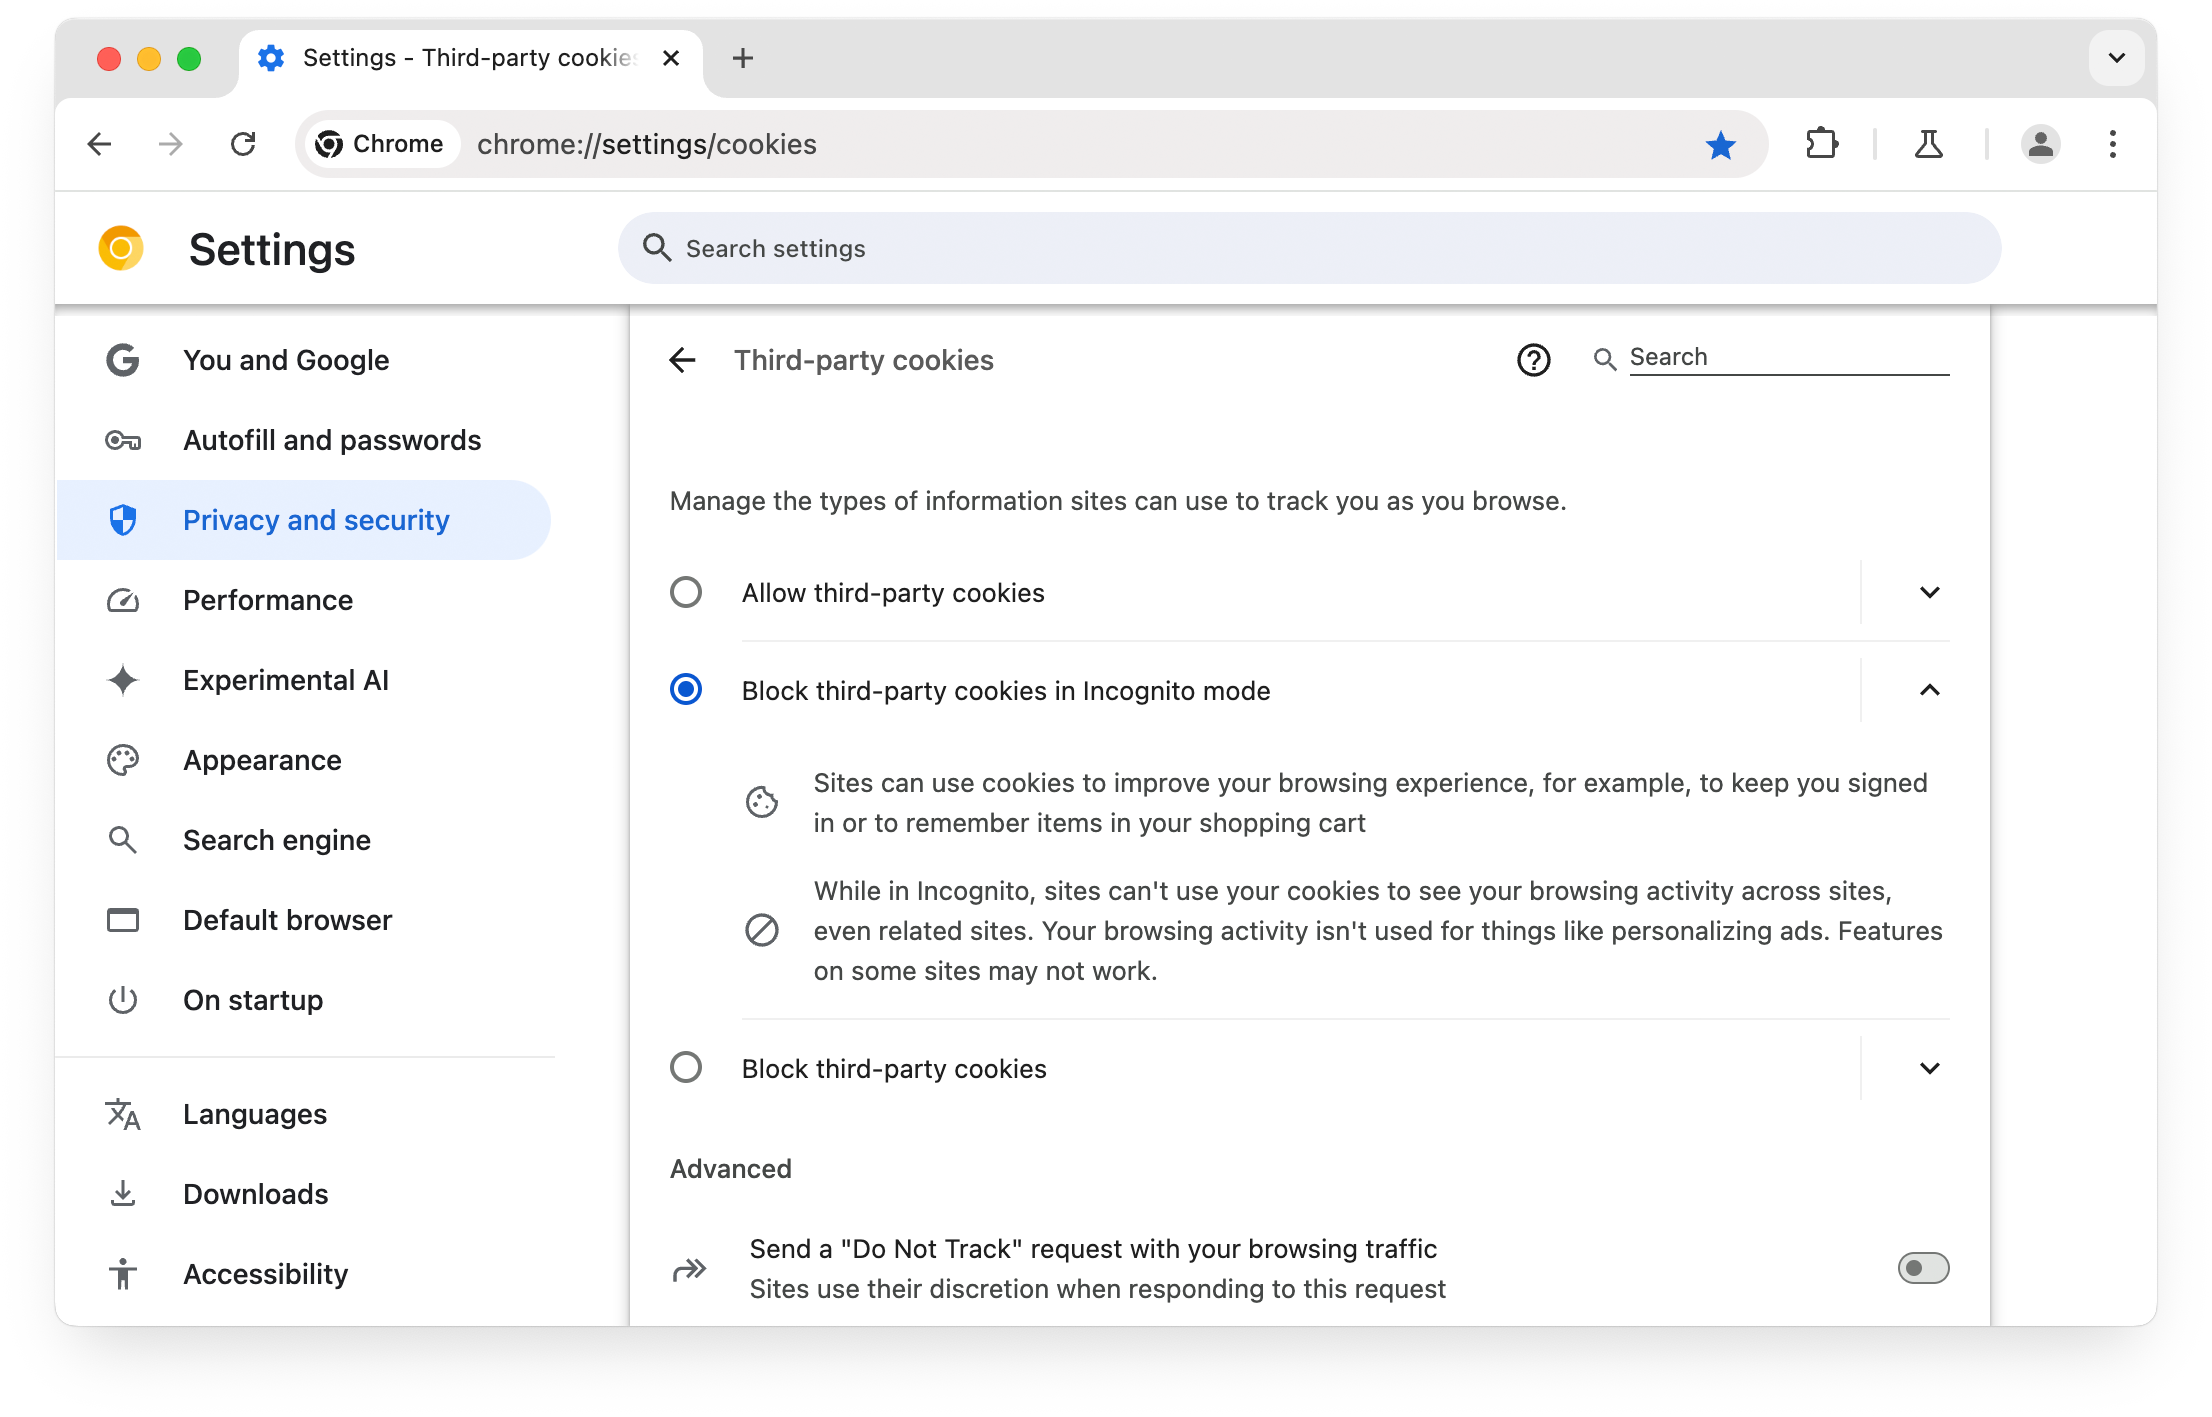Click the You and Google icon
This screenshot has width=2212, height=1417.
tap(123, 359)
